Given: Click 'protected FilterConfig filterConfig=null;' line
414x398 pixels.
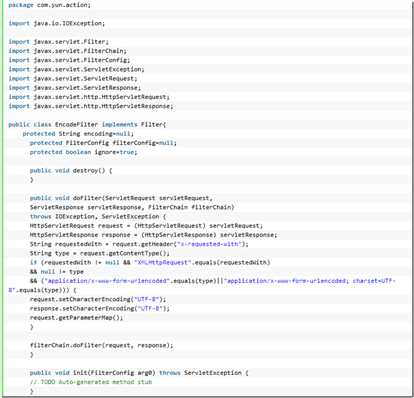Looking at the screenshot, I should tap(103, 143).
